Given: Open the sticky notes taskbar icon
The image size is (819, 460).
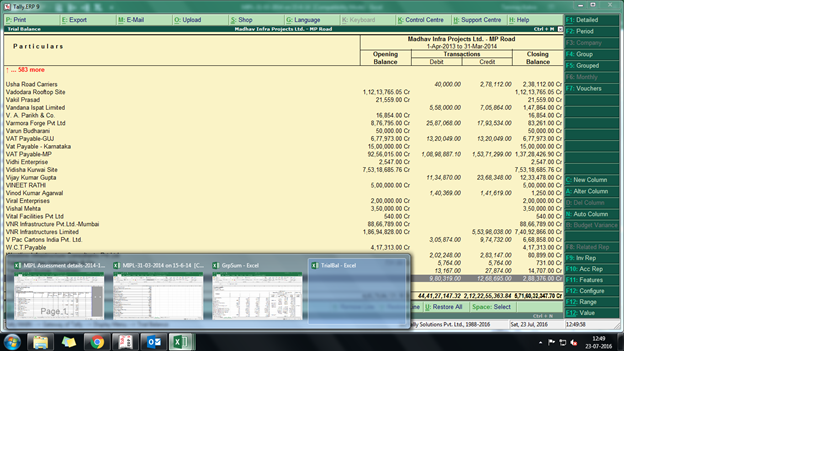Looking at the screenshot, I should (68, 343).
